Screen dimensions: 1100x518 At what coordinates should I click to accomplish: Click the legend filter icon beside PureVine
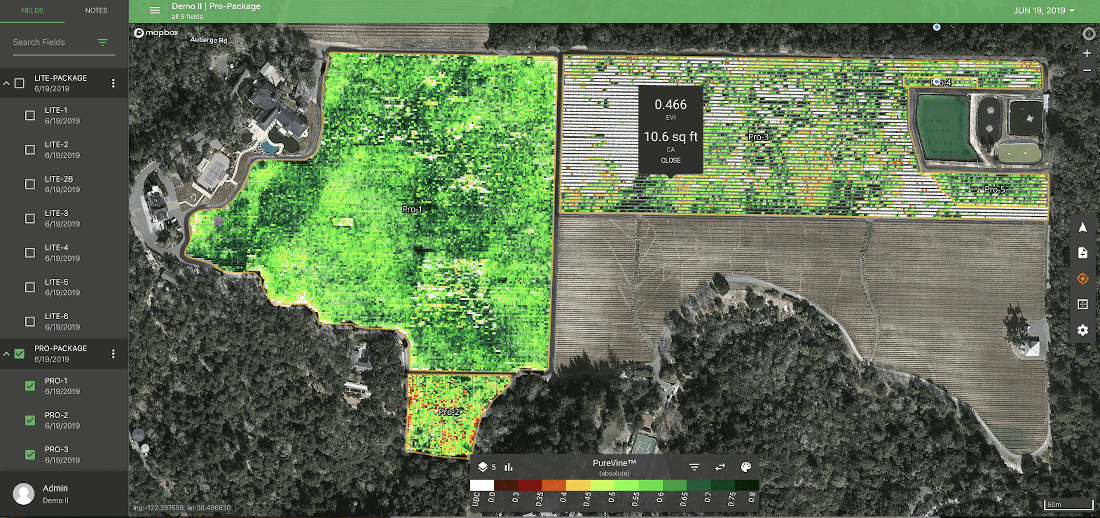pos(694,467)
